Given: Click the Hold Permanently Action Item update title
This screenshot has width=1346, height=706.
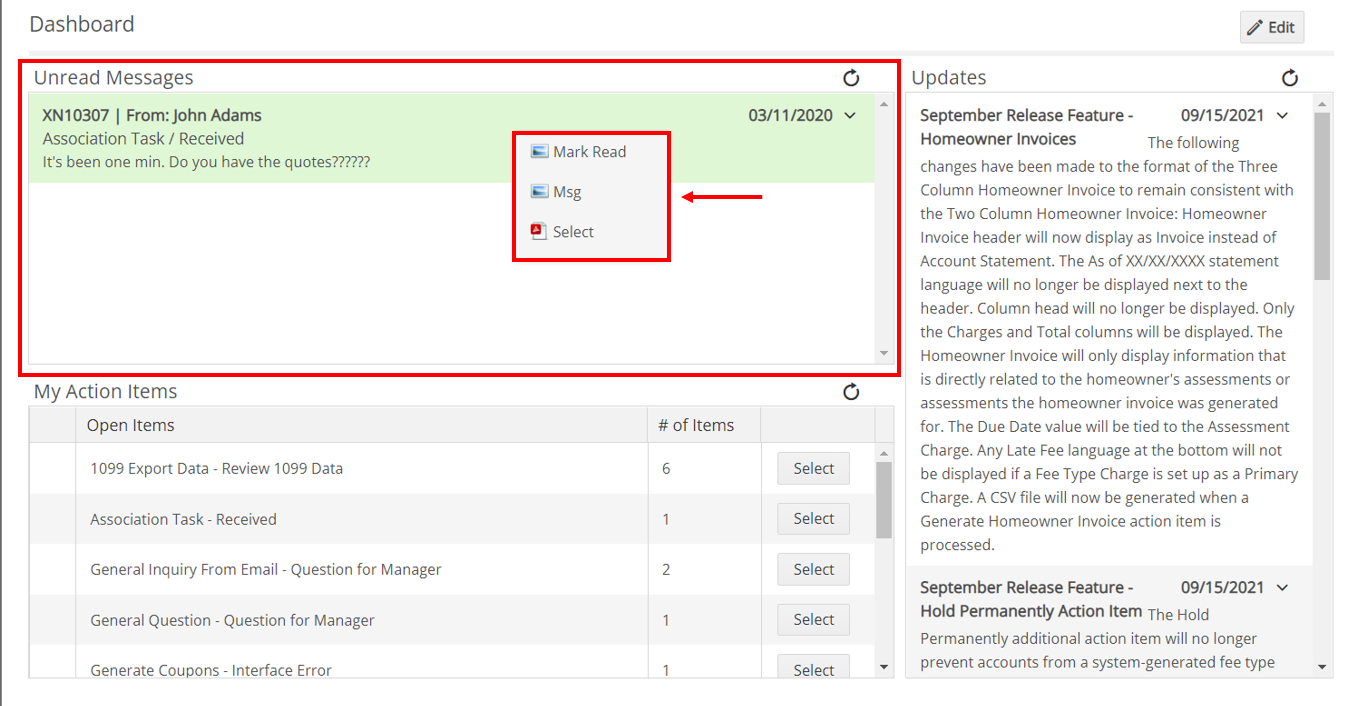Looking at the screenshot, I should (1031, 599).
